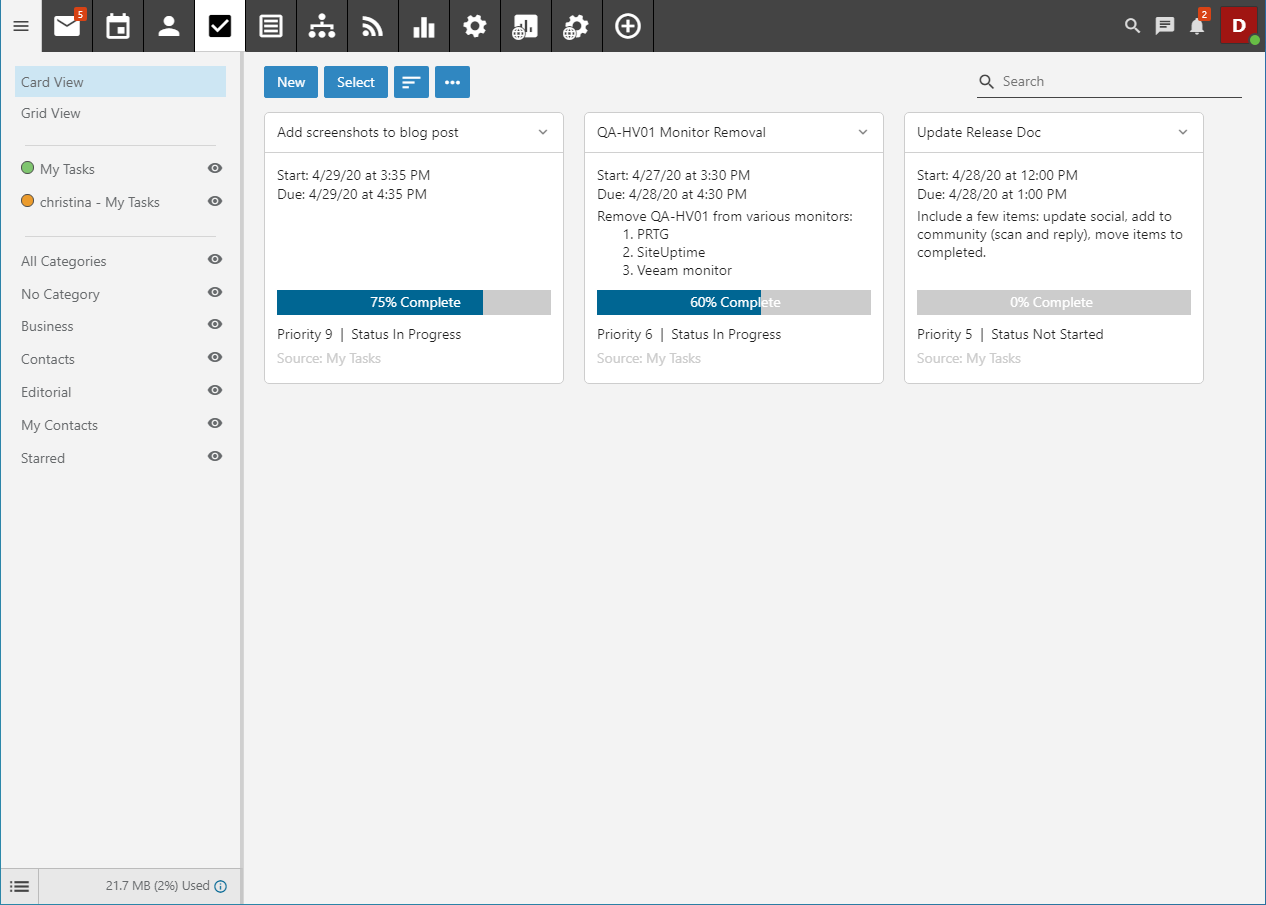Open application Settings gear icon
This screenshot has height=905, width=1266.
[474, 26]
